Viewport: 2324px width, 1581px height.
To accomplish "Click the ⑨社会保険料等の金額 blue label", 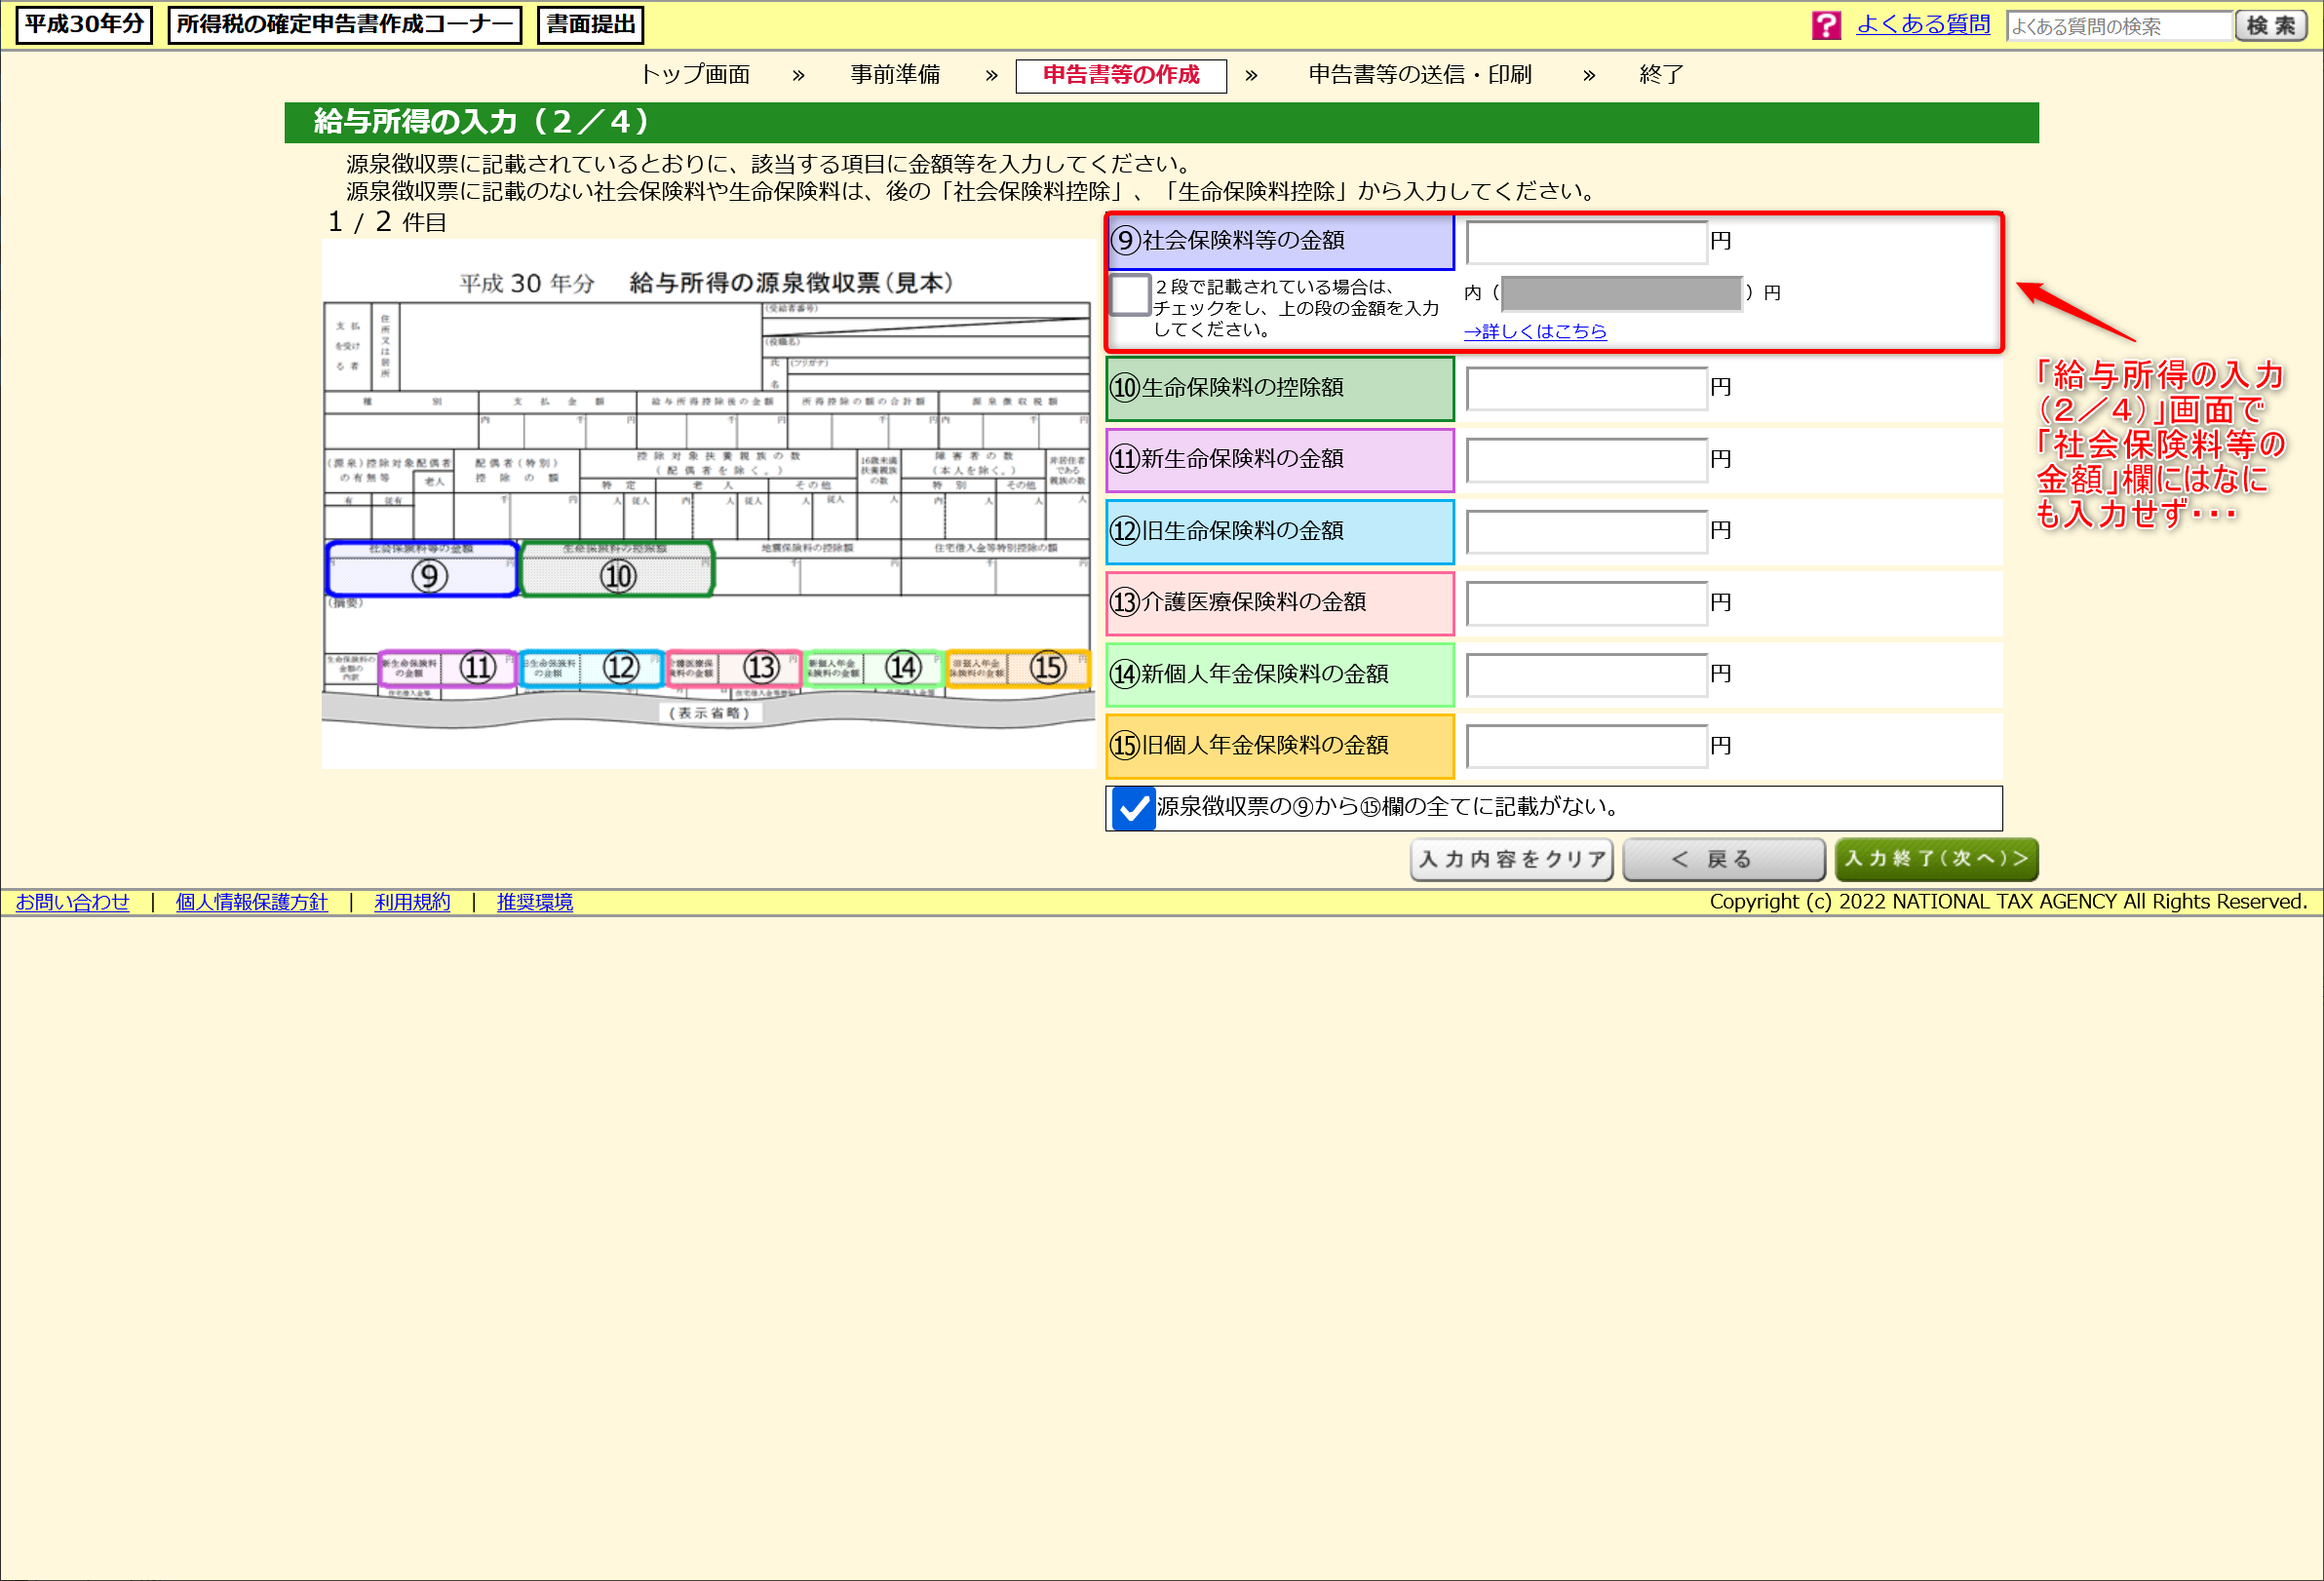I will 1280,241.
